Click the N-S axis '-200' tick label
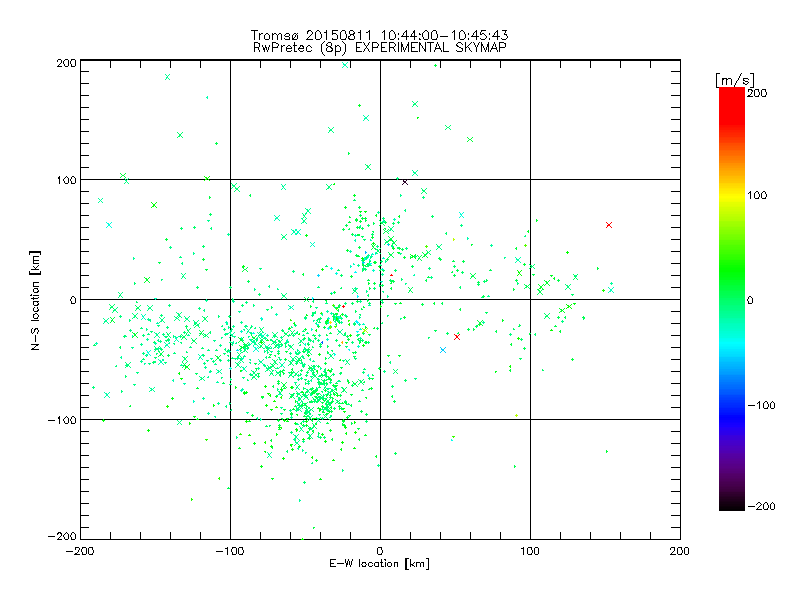The image size is (800, 600). tap(62, 536)
